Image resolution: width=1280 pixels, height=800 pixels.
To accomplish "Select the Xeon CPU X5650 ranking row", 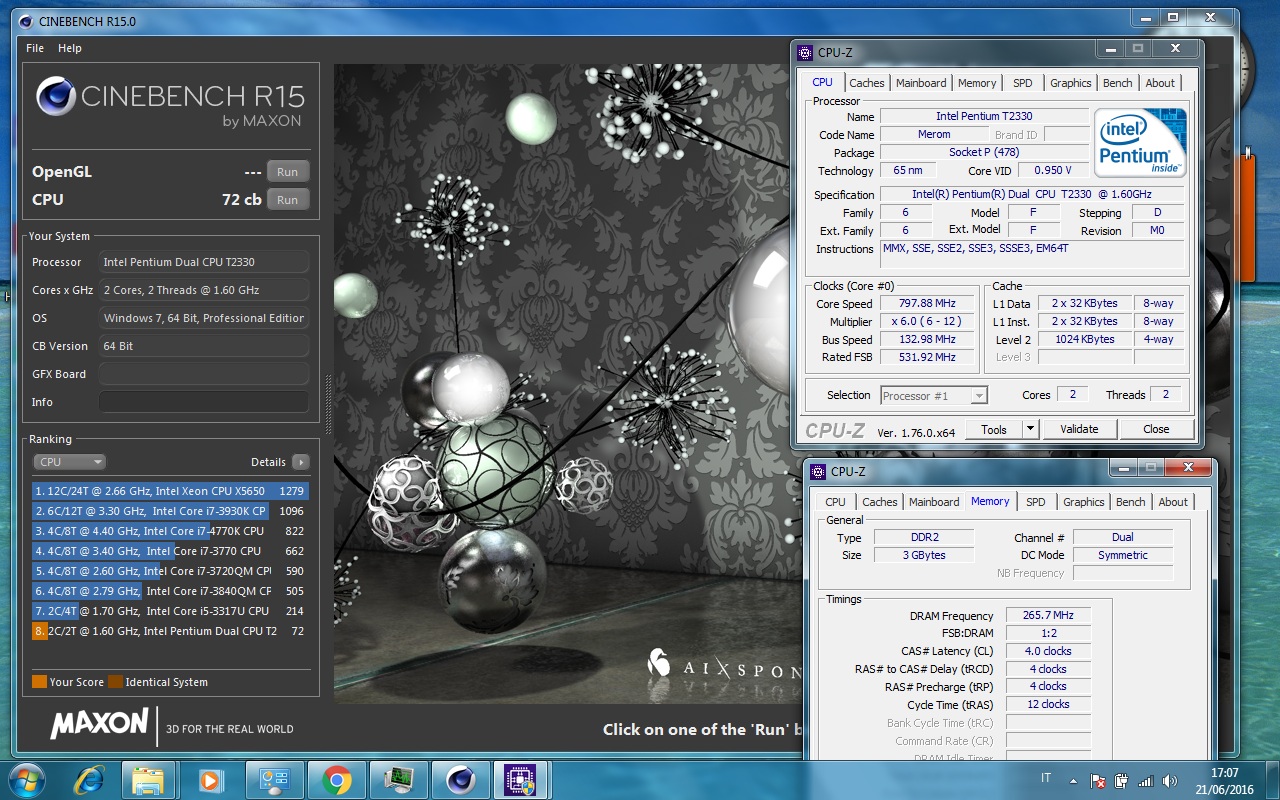I will click(170, 491).
